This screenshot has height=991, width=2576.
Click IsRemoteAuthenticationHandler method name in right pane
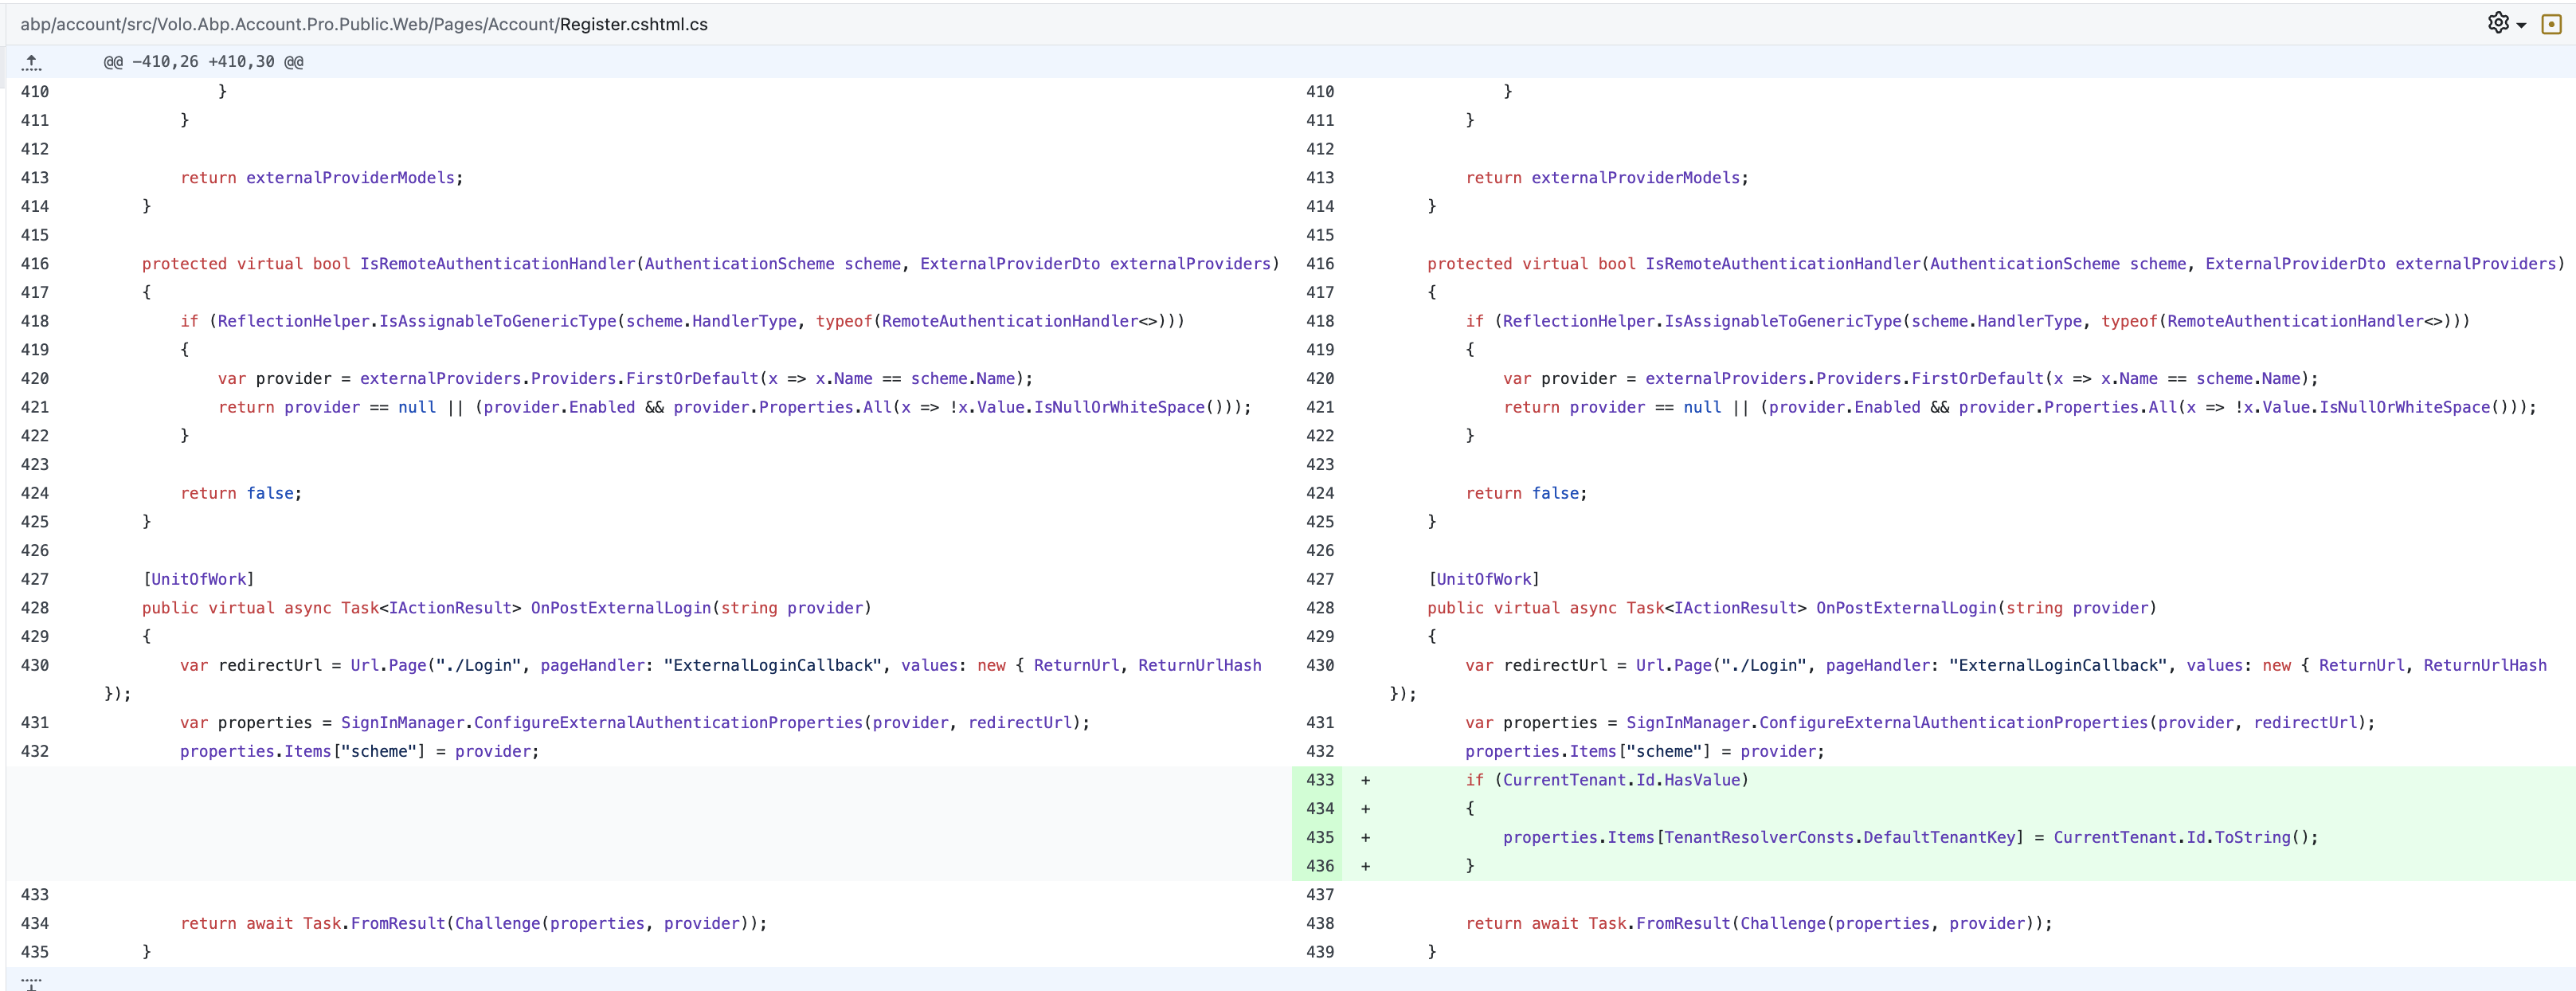tap(1783, 264)
